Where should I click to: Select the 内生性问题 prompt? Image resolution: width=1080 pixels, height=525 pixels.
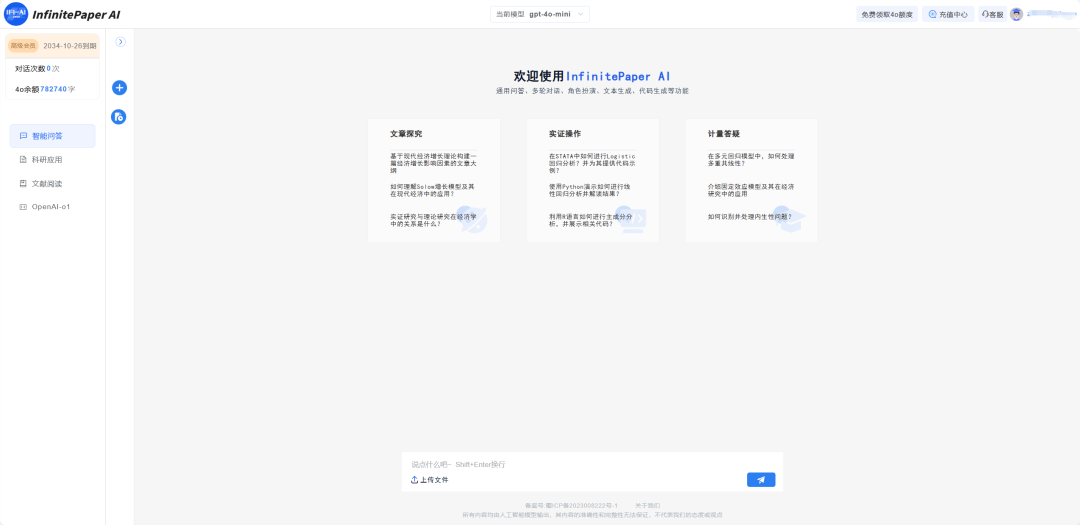pyautogui.click(x=749, y=216)
